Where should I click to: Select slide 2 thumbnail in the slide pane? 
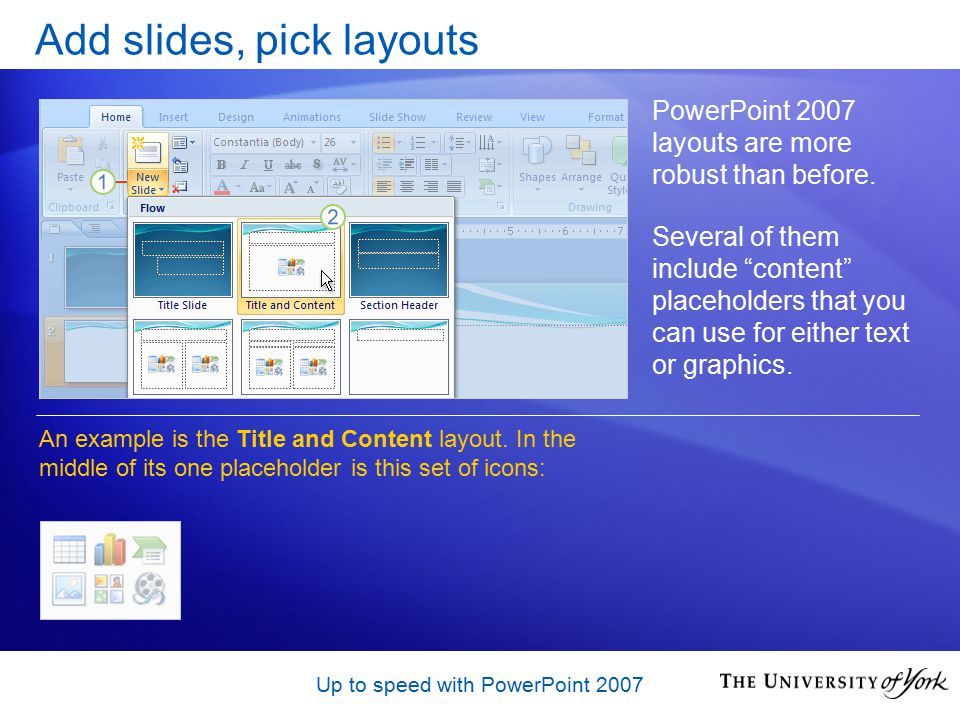[x=95, y=352]
